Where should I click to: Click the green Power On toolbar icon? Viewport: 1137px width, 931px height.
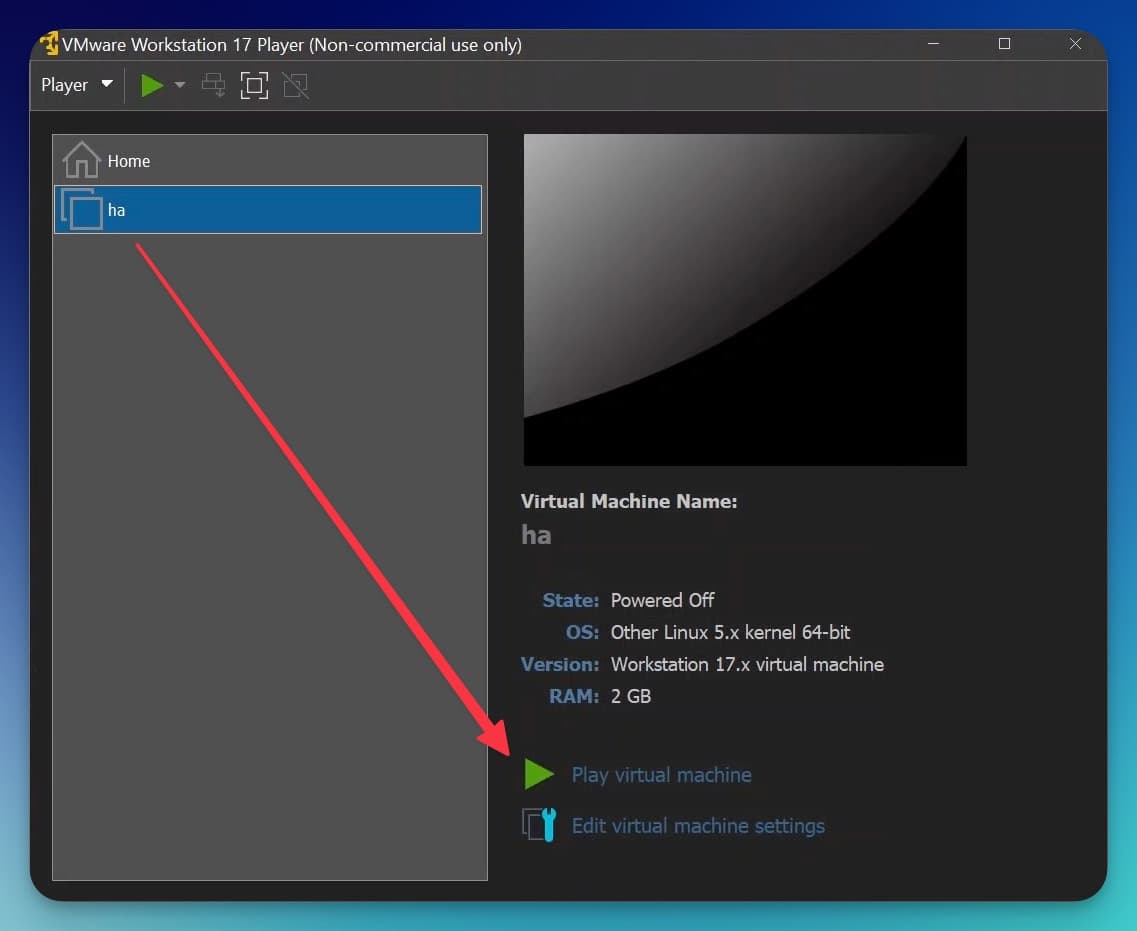151,85
